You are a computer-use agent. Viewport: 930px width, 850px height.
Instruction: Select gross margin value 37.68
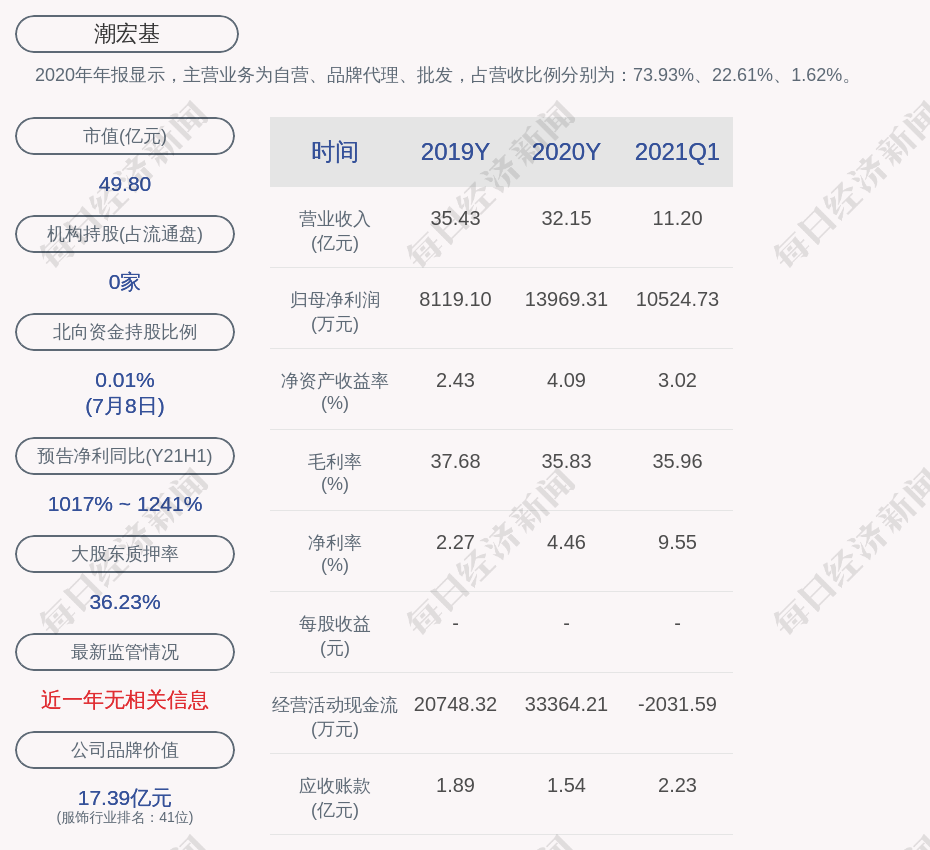[x=455, y=461]
